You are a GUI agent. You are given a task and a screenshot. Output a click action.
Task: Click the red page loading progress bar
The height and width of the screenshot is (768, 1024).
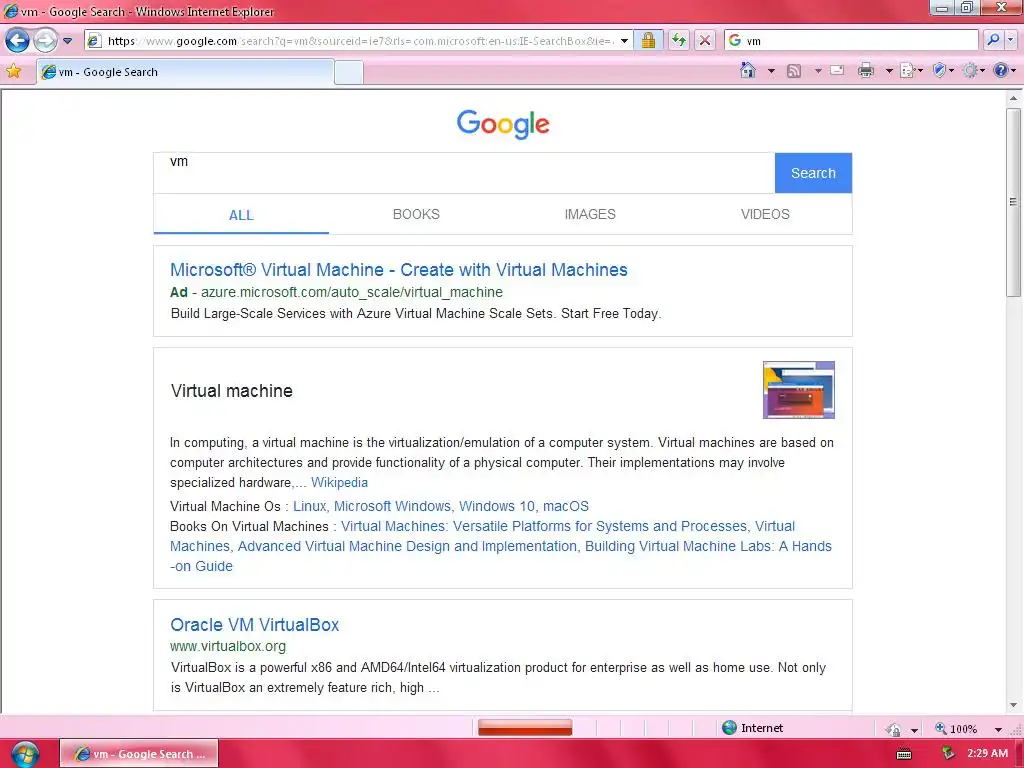525,728
